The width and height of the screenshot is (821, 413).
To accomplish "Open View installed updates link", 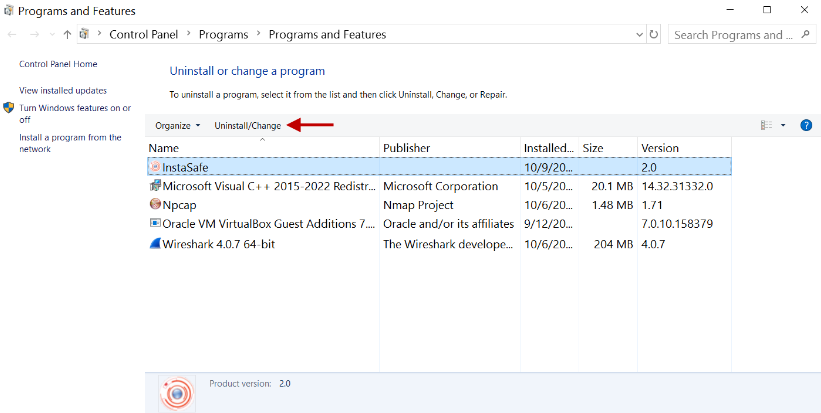I will point(63,91).
